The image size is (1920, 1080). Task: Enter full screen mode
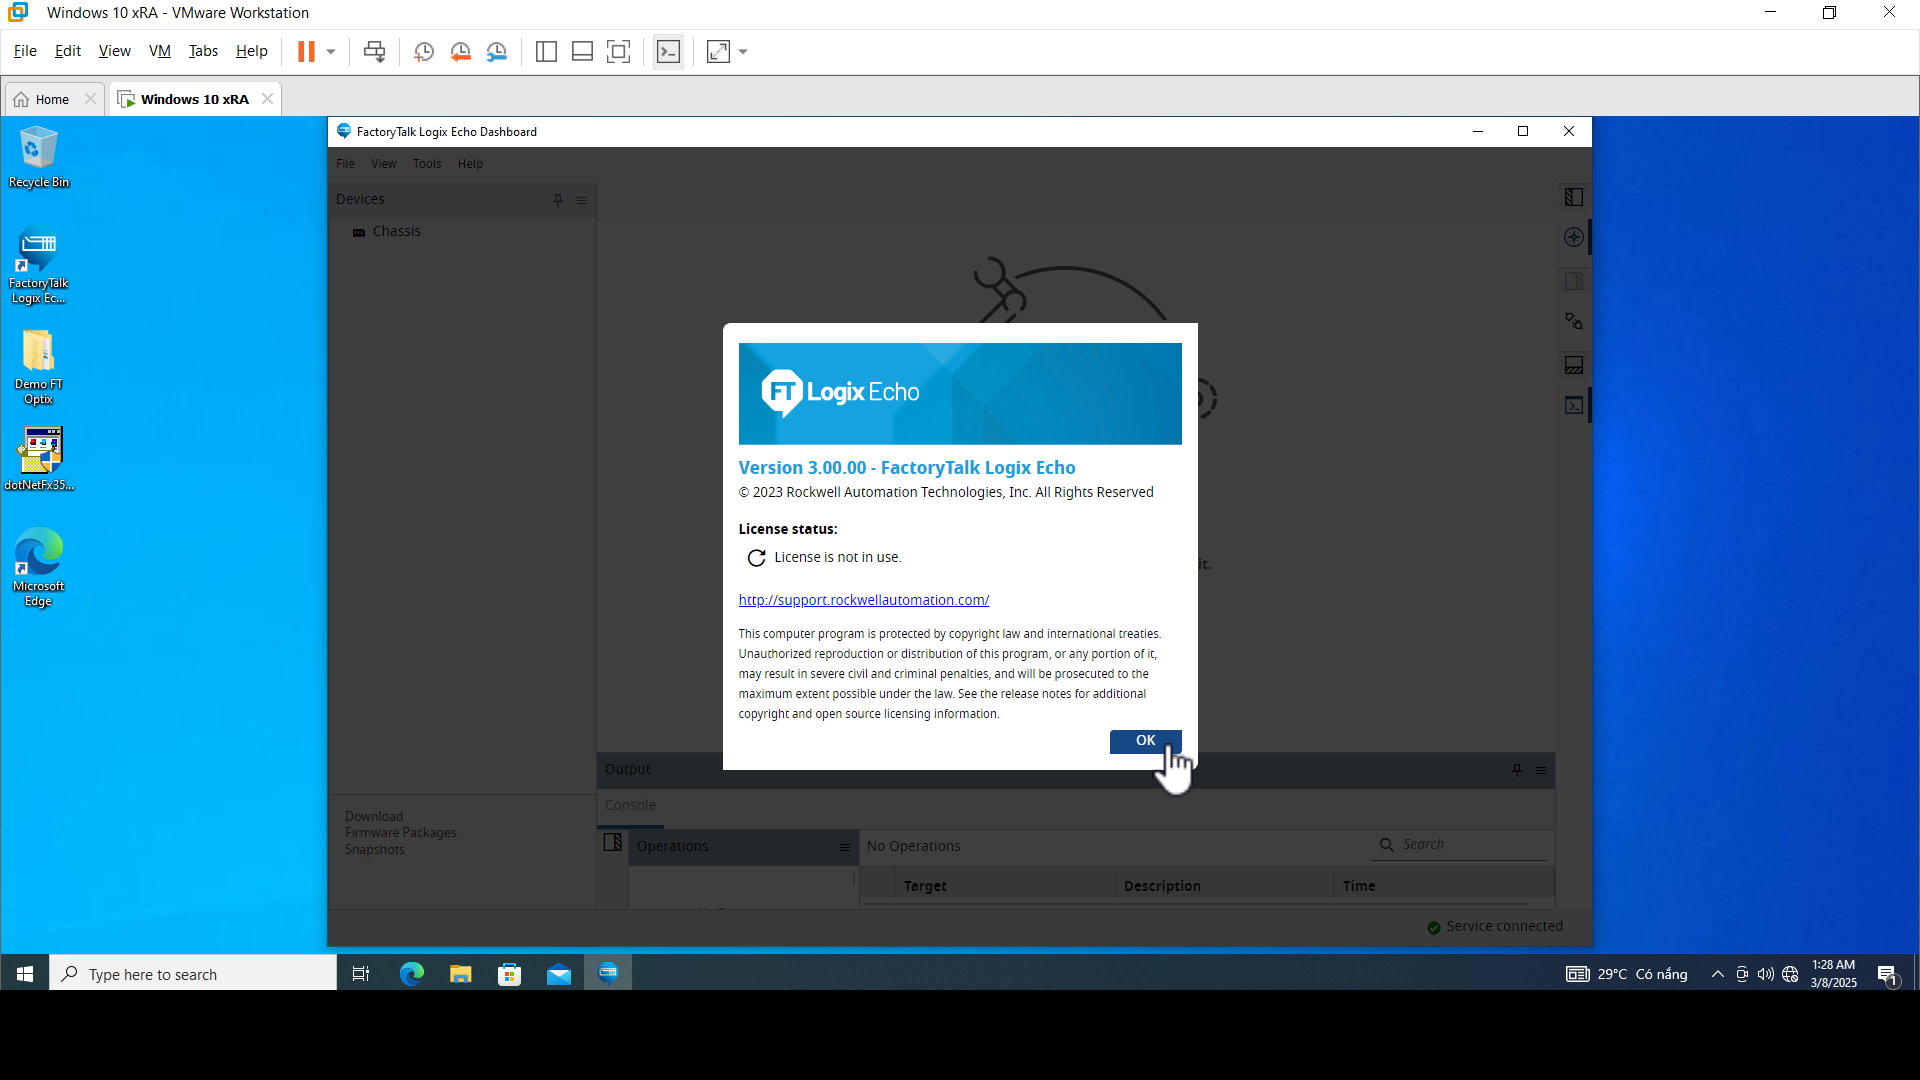(619, 52)
